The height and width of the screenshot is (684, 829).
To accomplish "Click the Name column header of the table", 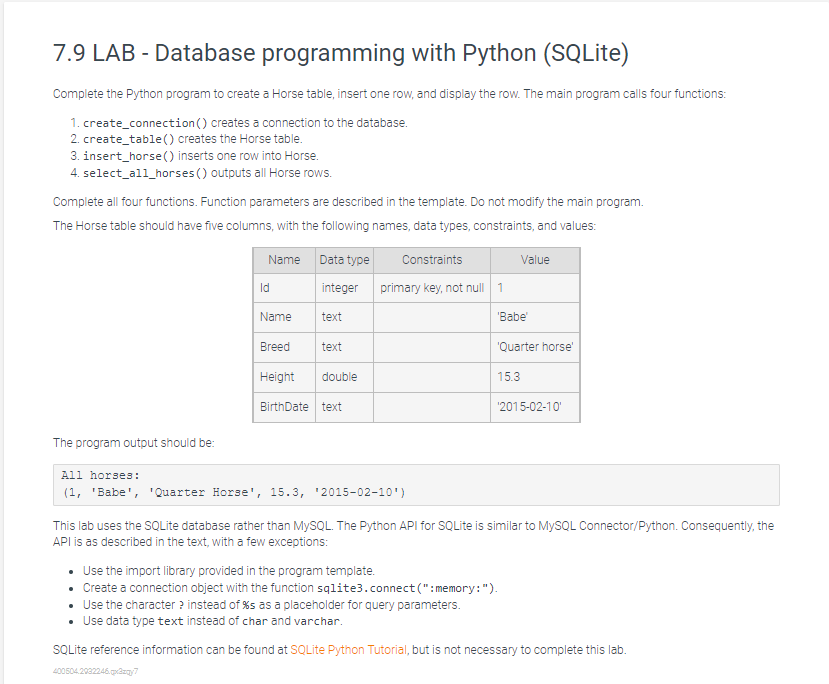I will pos(284,260).
